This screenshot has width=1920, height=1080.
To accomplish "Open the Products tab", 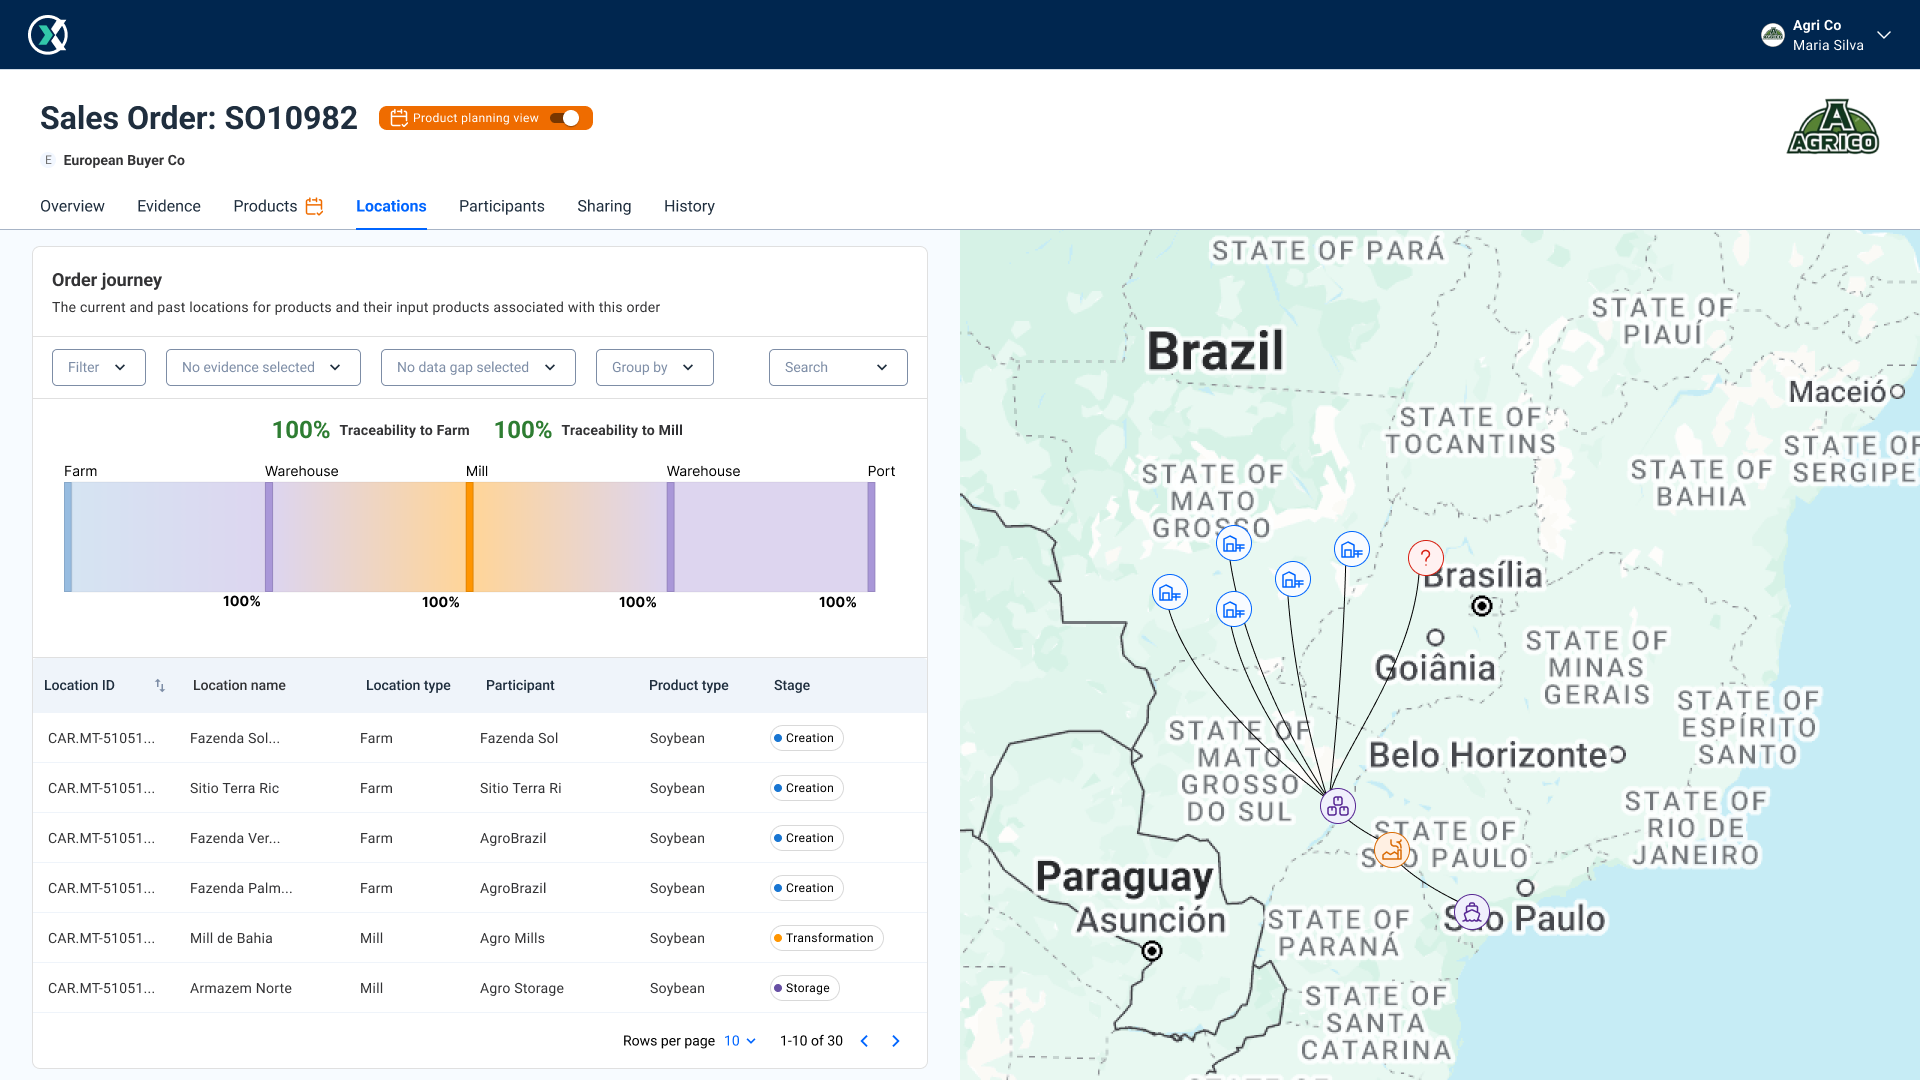I will click(265, 206).
